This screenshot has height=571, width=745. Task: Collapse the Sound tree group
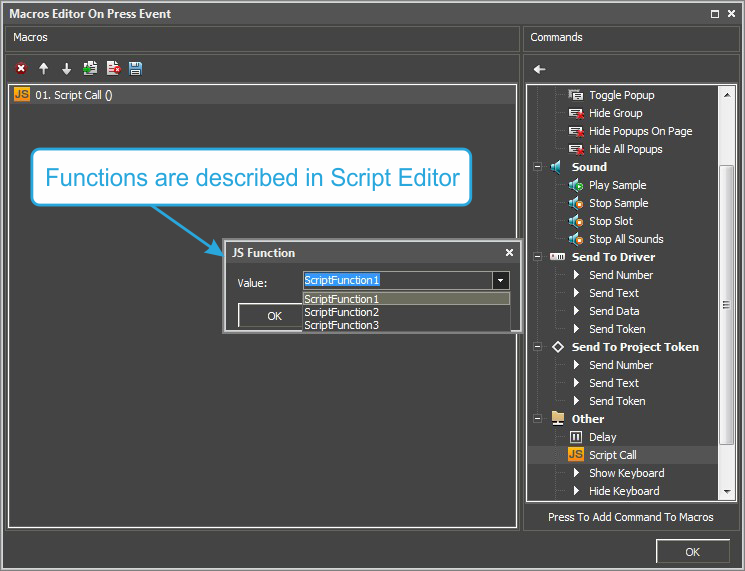[x=538, y=167]
